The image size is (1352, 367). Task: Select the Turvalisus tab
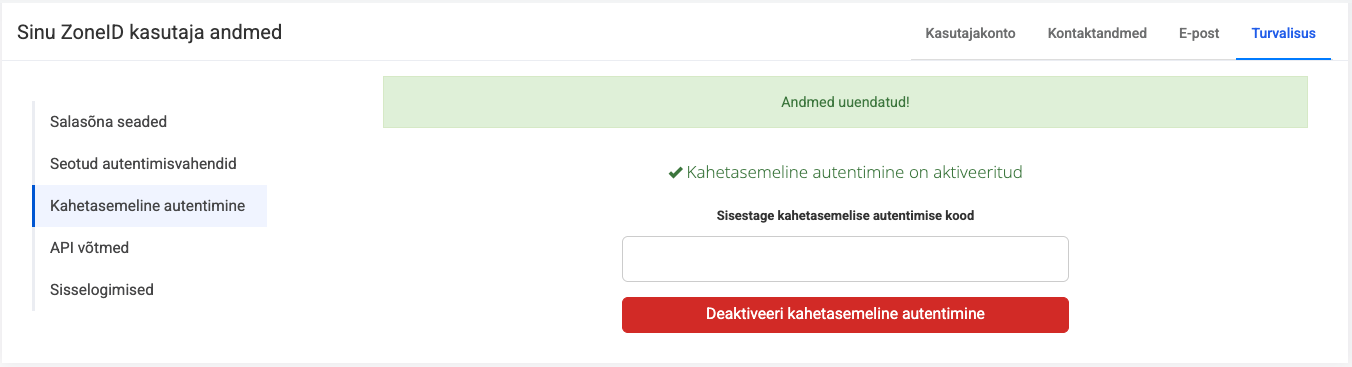[x=1283, y=33]
